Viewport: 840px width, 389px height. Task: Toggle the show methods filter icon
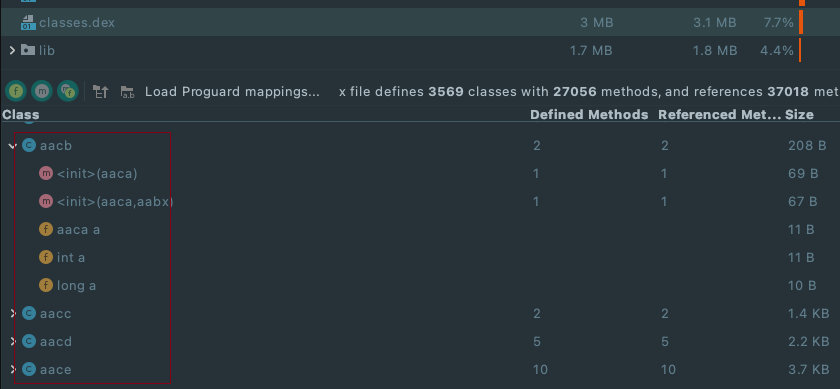[42, 91]
